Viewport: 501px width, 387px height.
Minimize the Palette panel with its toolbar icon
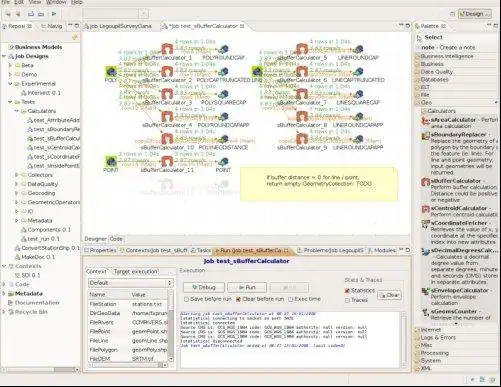489,25
